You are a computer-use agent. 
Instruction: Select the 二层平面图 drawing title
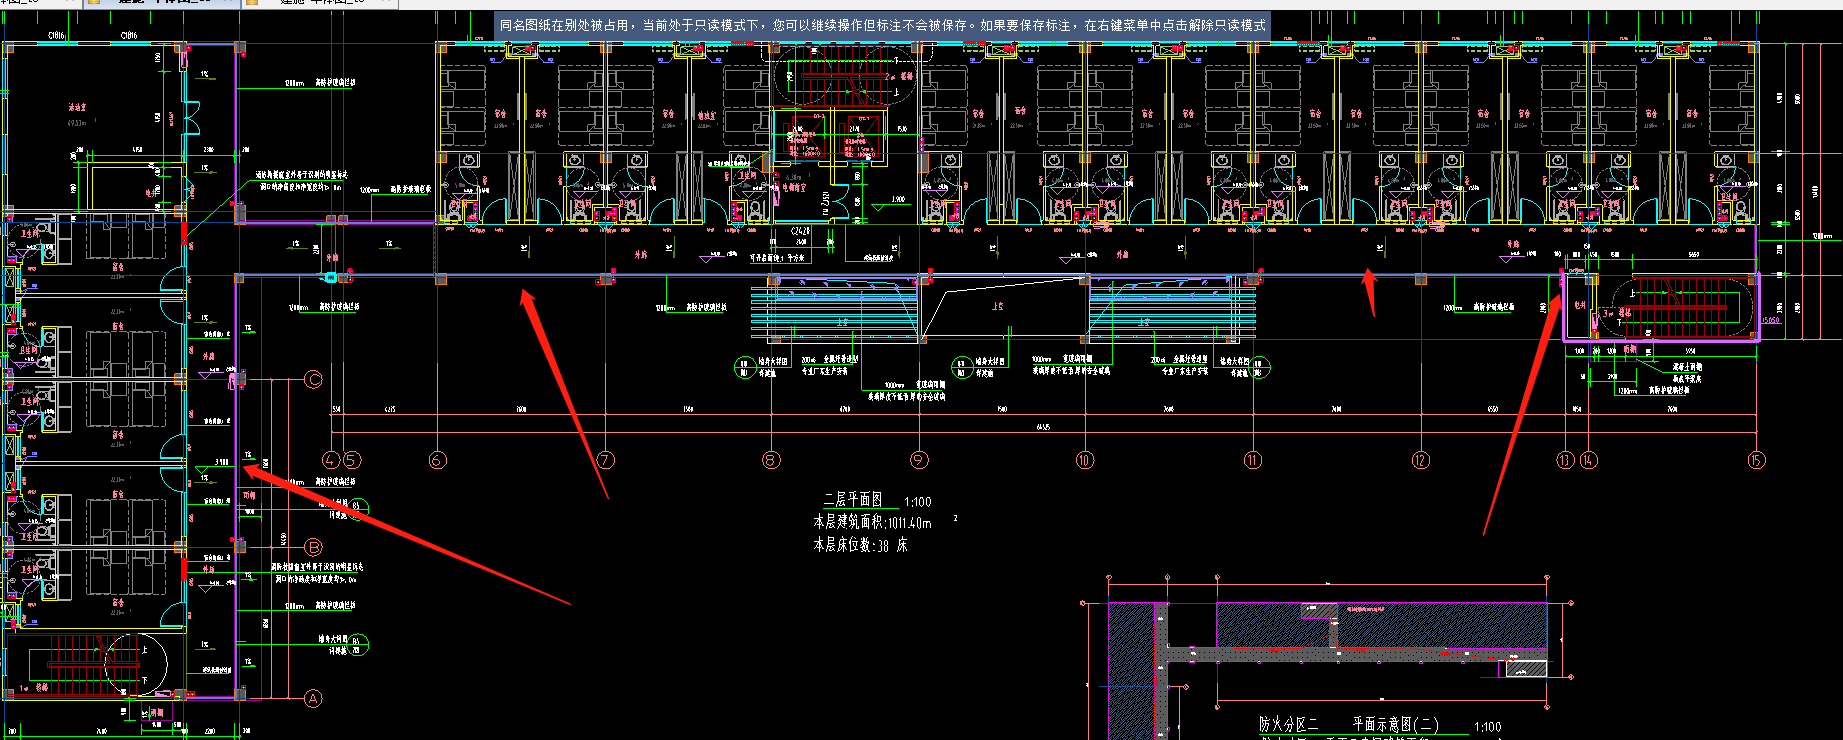[853, 500]
